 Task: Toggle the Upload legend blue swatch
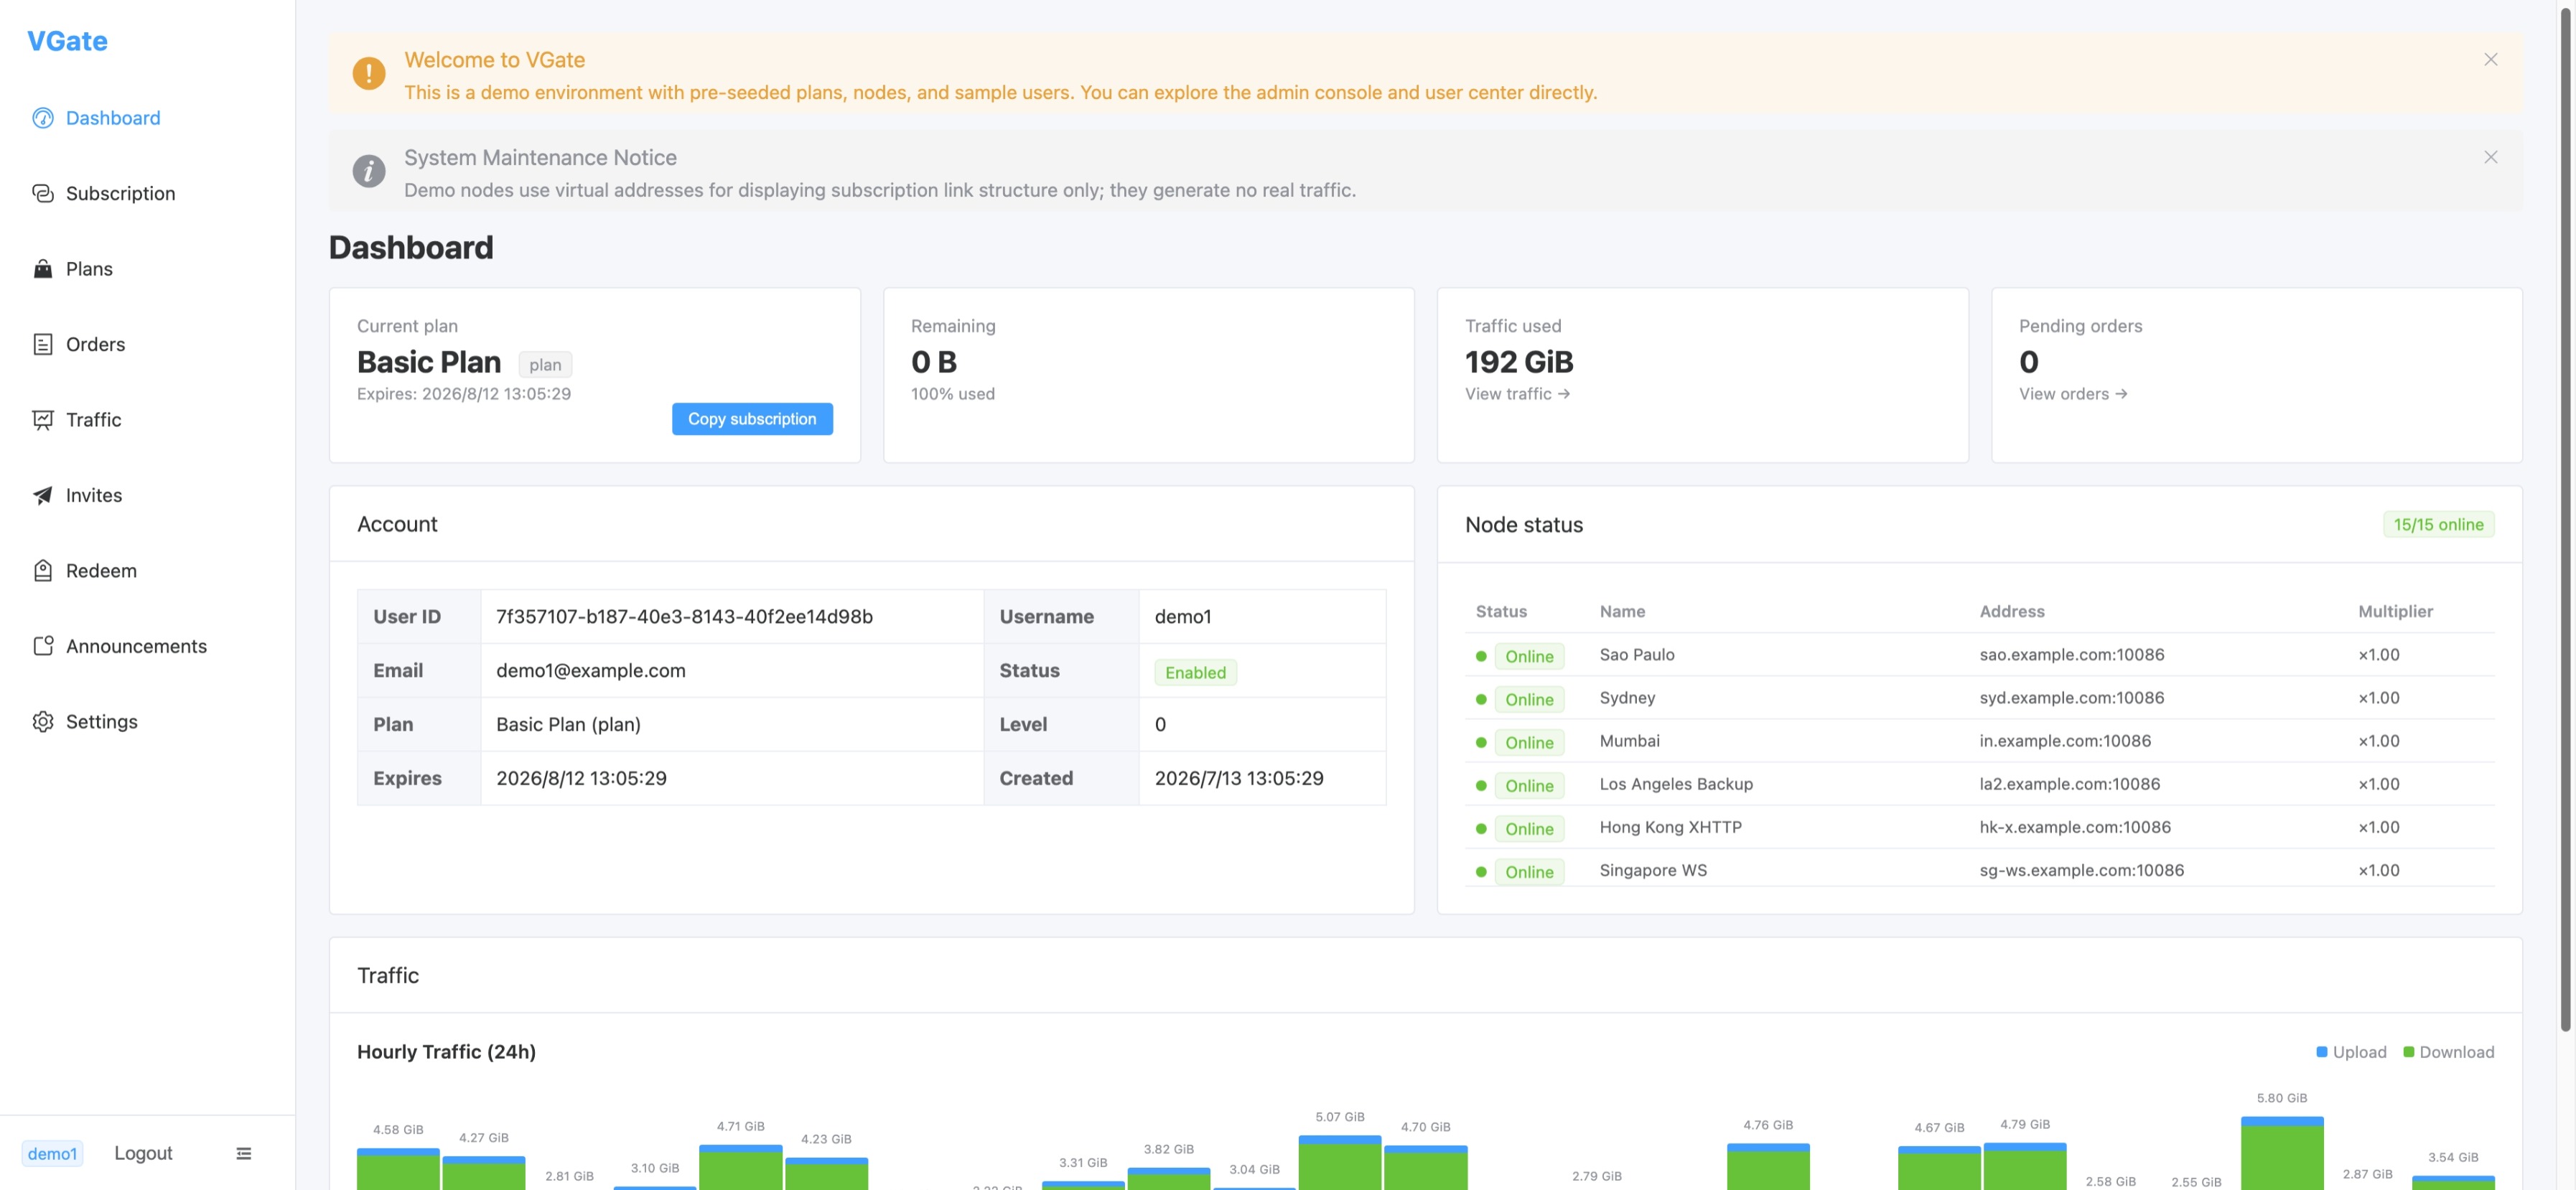tap(2321, 1052)
